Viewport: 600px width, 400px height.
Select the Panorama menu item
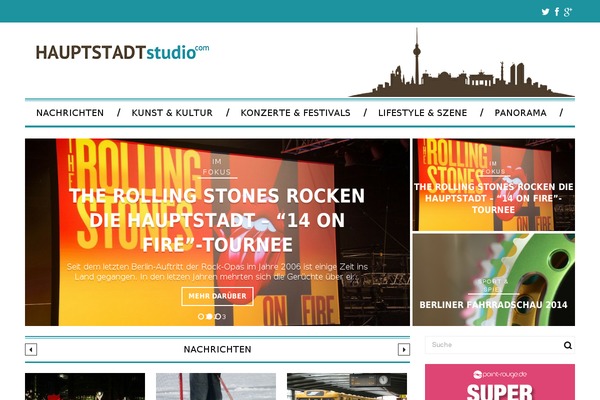(x=520, y=113)
